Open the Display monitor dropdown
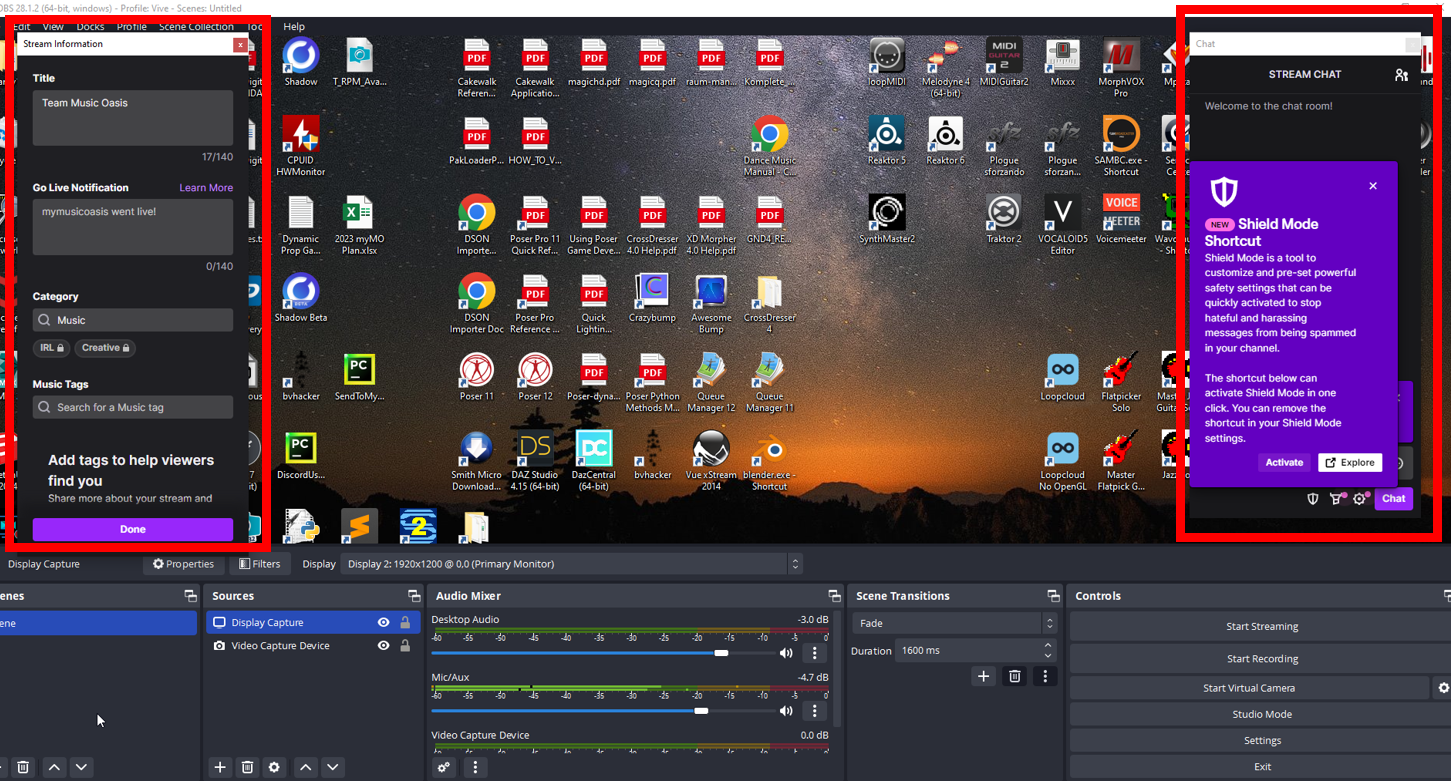The width and height of the screenshot is (1451, 781). pyautogui.click(x=572, y=564)
